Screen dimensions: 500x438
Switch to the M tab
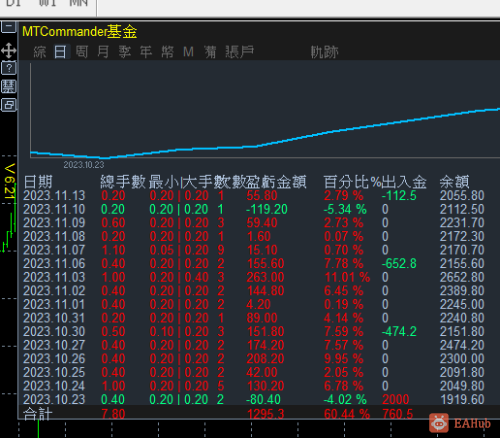coord(188,52)
